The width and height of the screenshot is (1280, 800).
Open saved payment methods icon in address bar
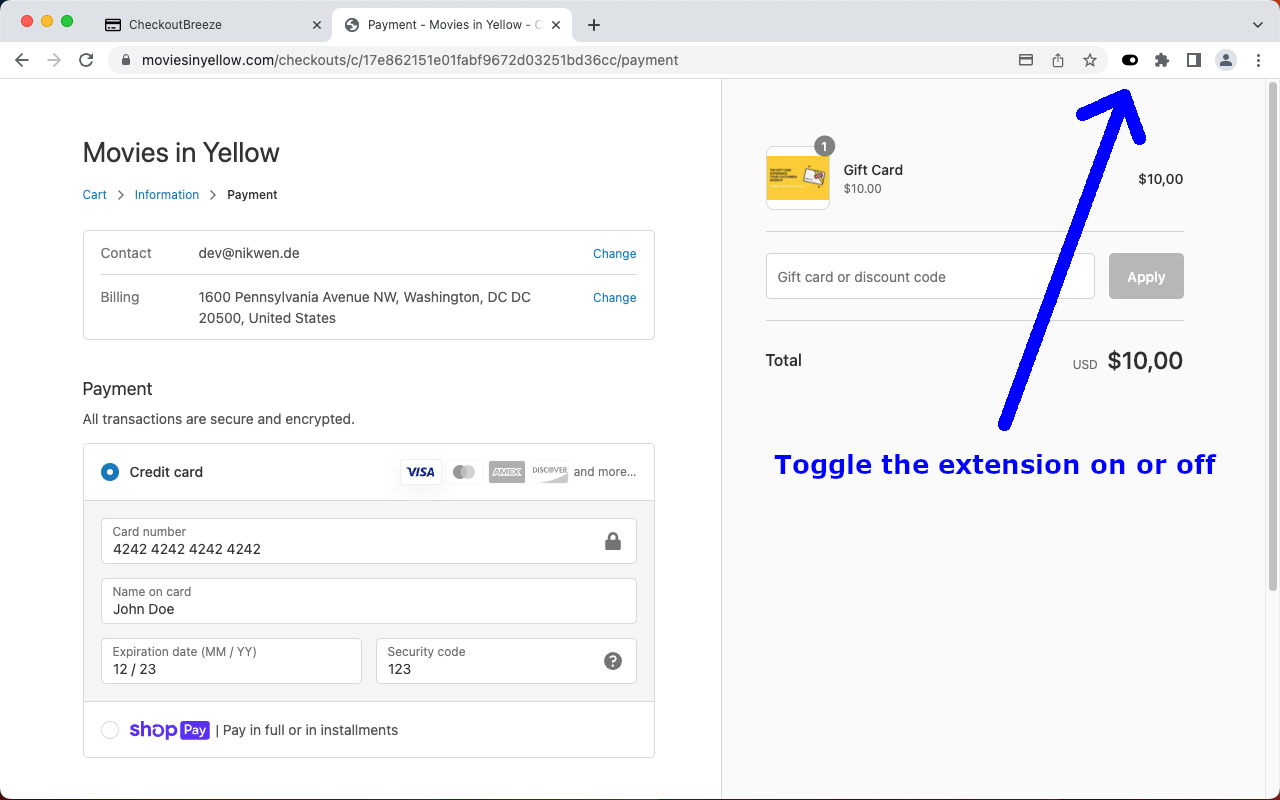click(1026, 60)
